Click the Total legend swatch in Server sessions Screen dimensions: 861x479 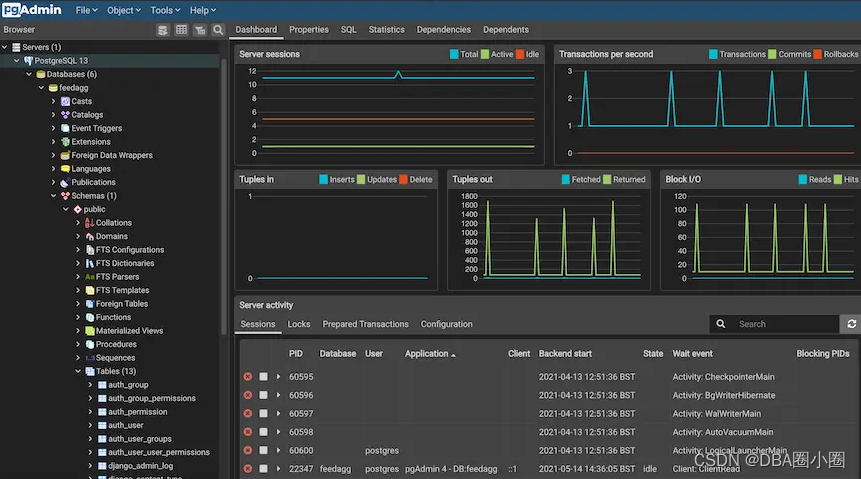tap(454, 54)
